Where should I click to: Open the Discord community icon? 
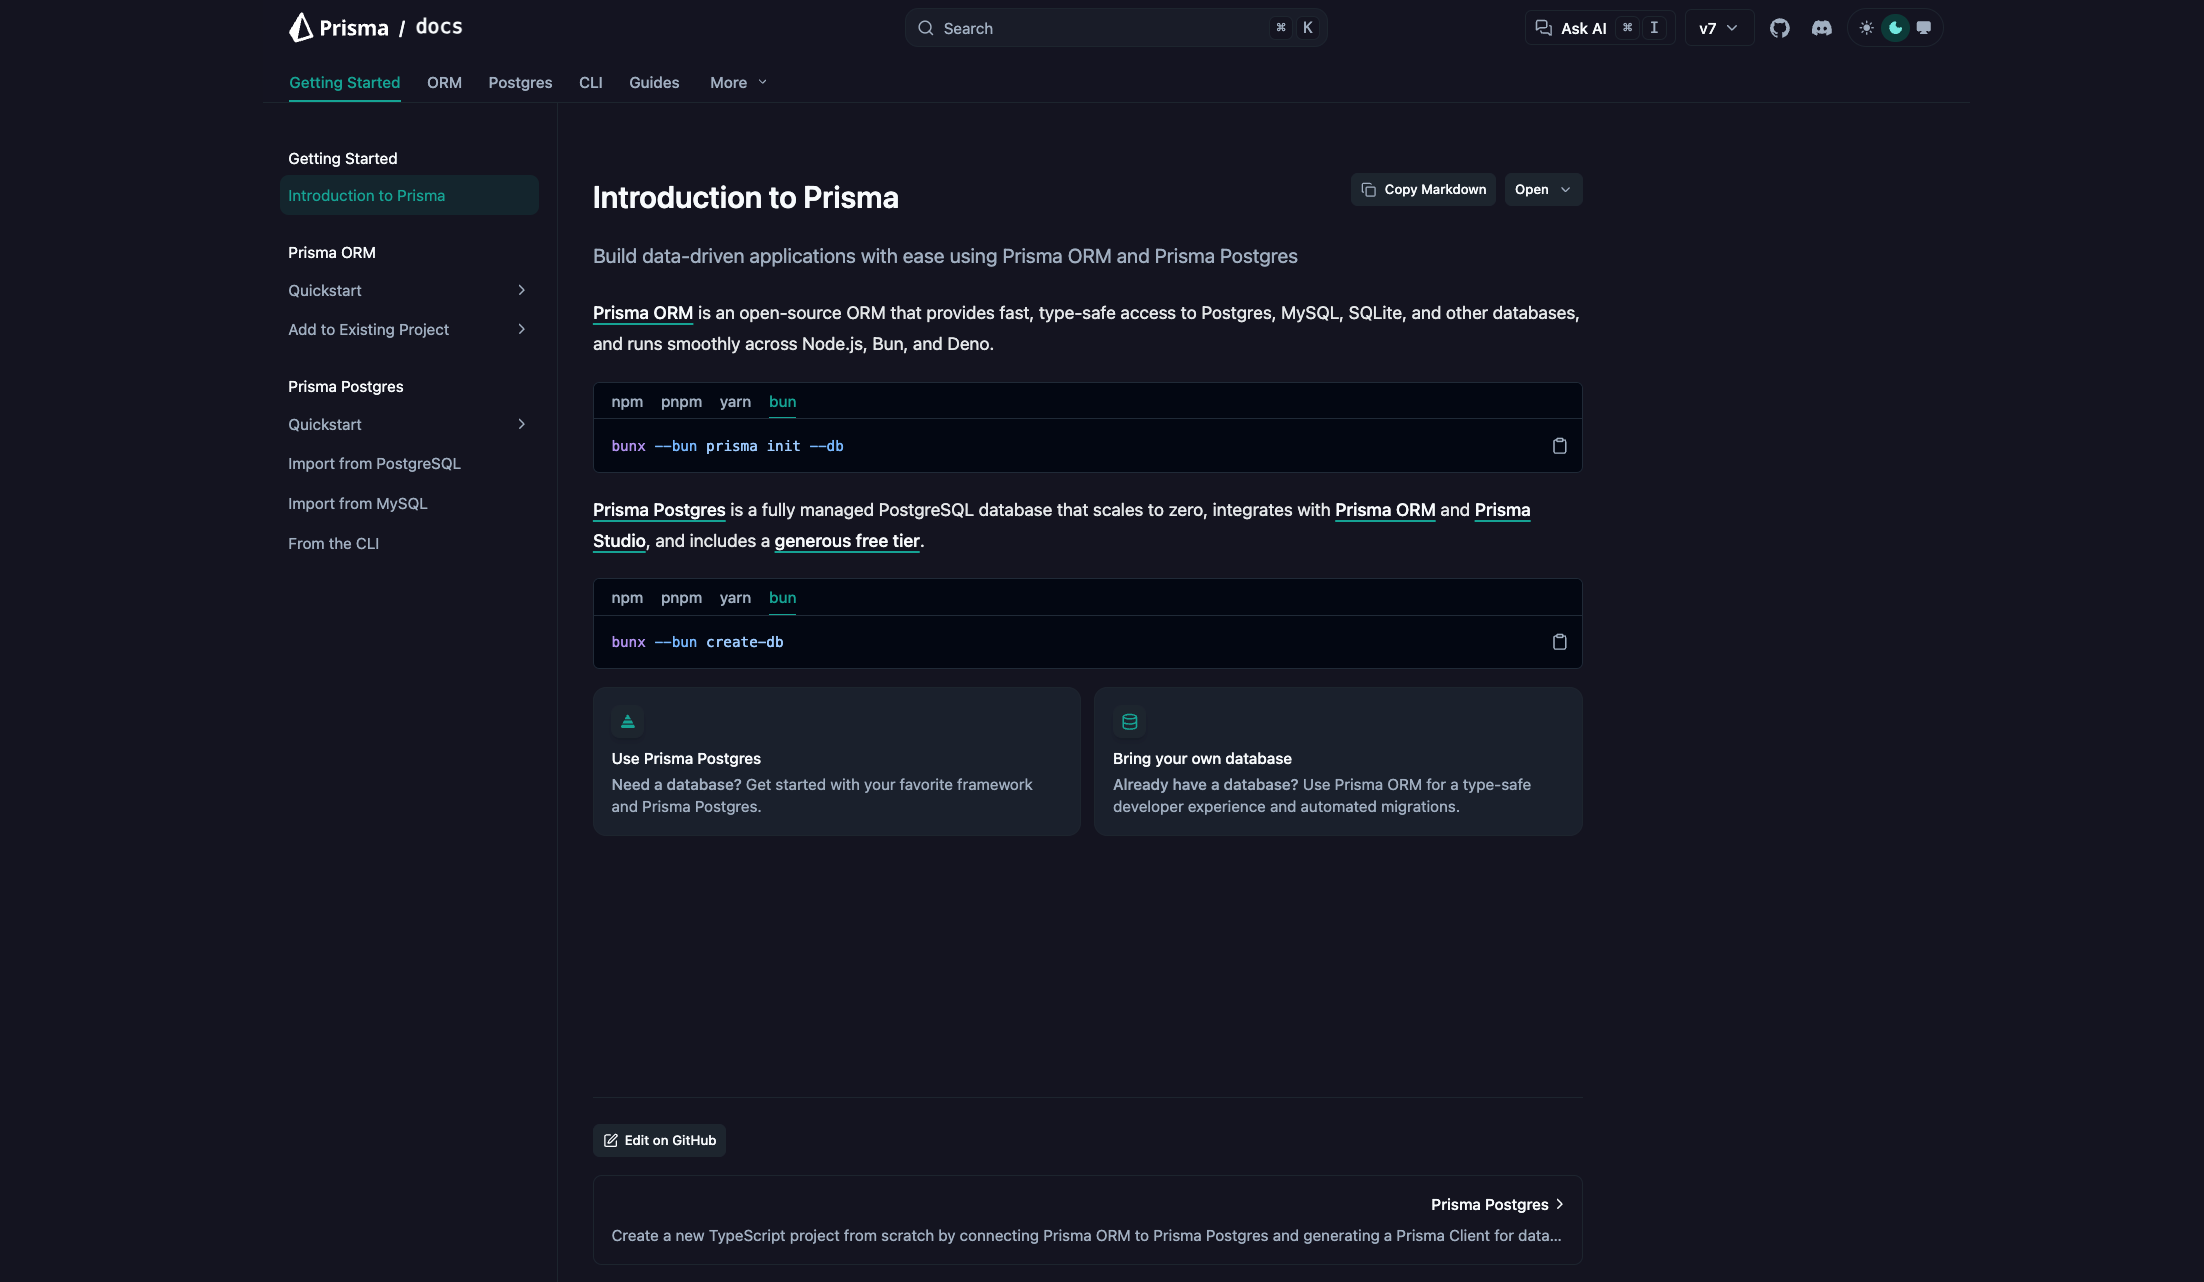(x=1822, y=28)
